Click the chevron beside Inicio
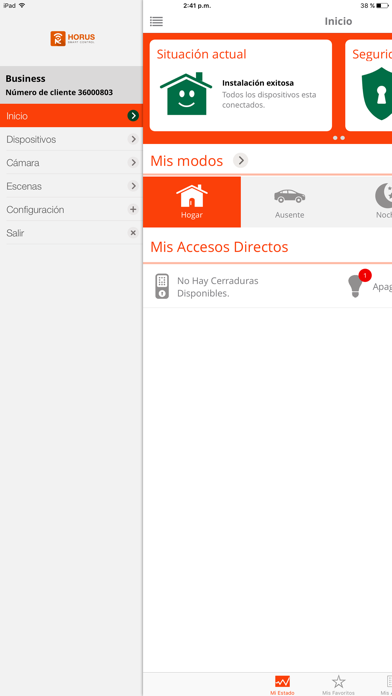Viewport: 392px width, 696px height. [x=133, y=116]
